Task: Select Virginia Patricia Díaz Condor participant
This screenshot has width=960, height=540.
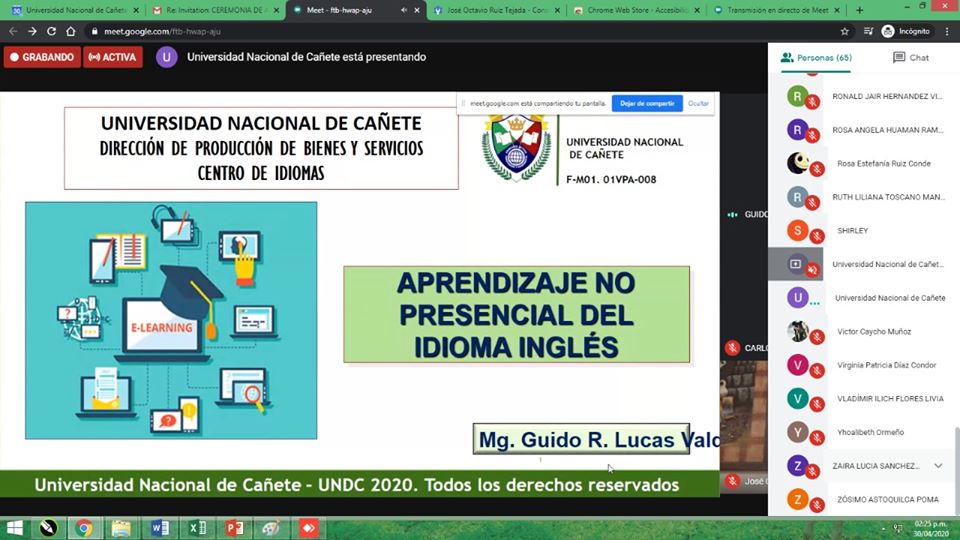Action: pyautogui.click(x=863, y=365)
